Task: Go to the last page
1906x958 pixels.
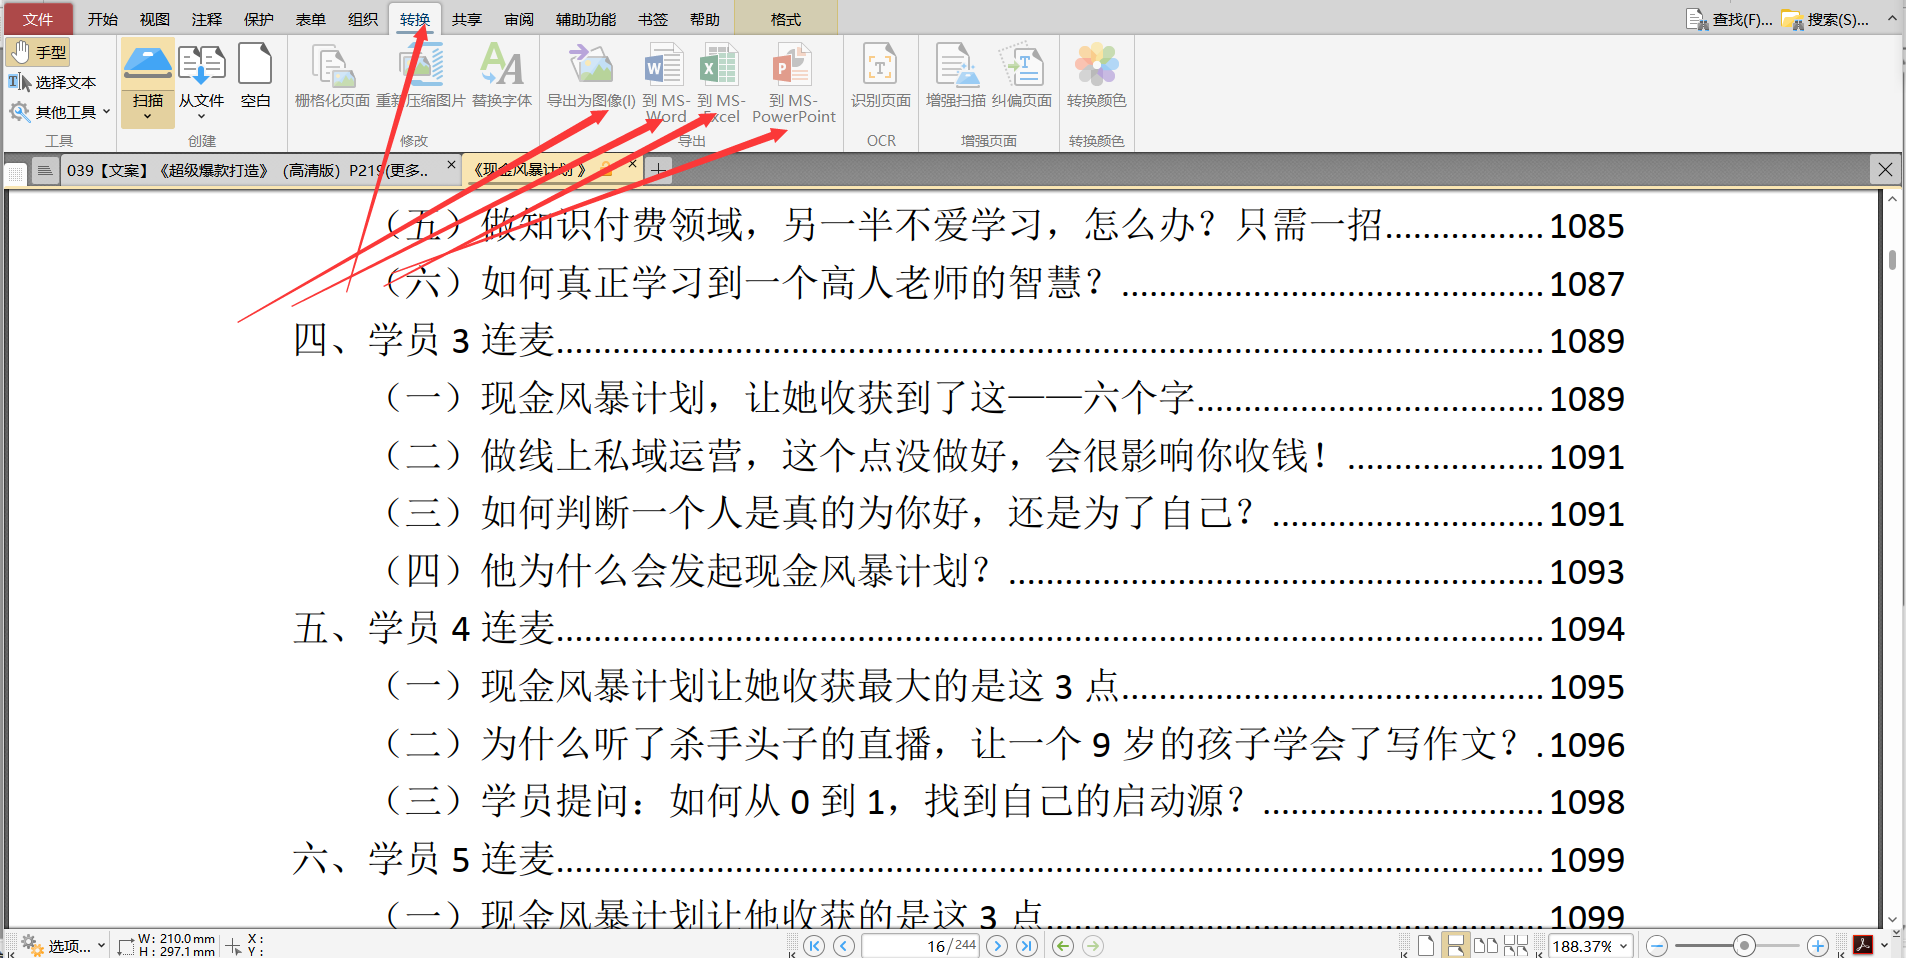Action: tap(1027, 946)
